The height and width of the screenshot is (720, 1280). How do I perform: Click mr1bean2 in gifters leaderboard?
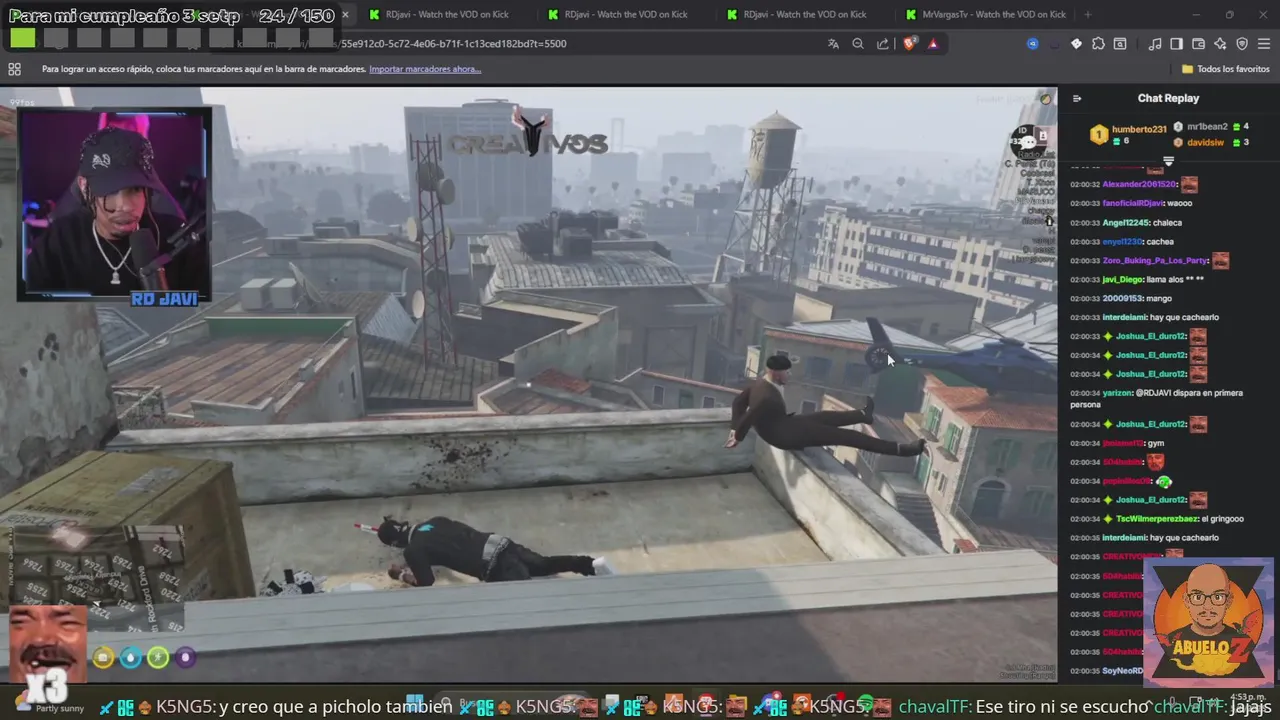(x=1207, y=127)
